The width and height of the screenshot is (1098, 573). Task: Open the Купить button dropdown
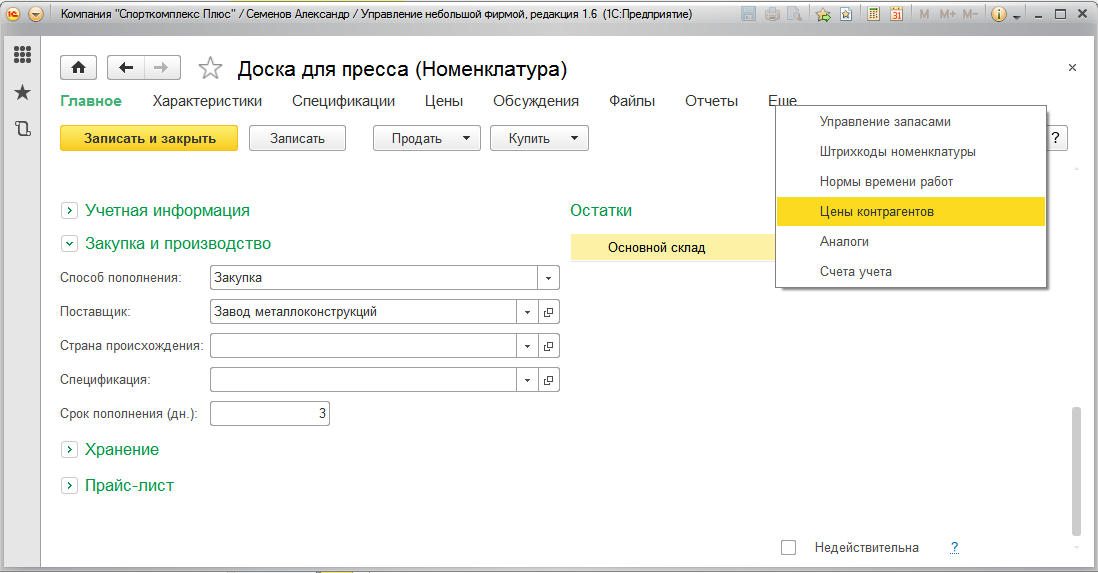coord(575,139)
